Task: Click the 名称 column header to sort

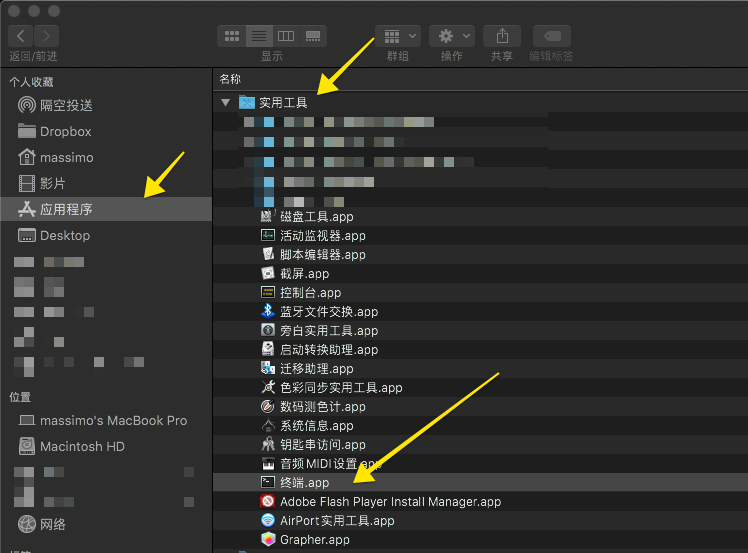Action: pos(231,79)
